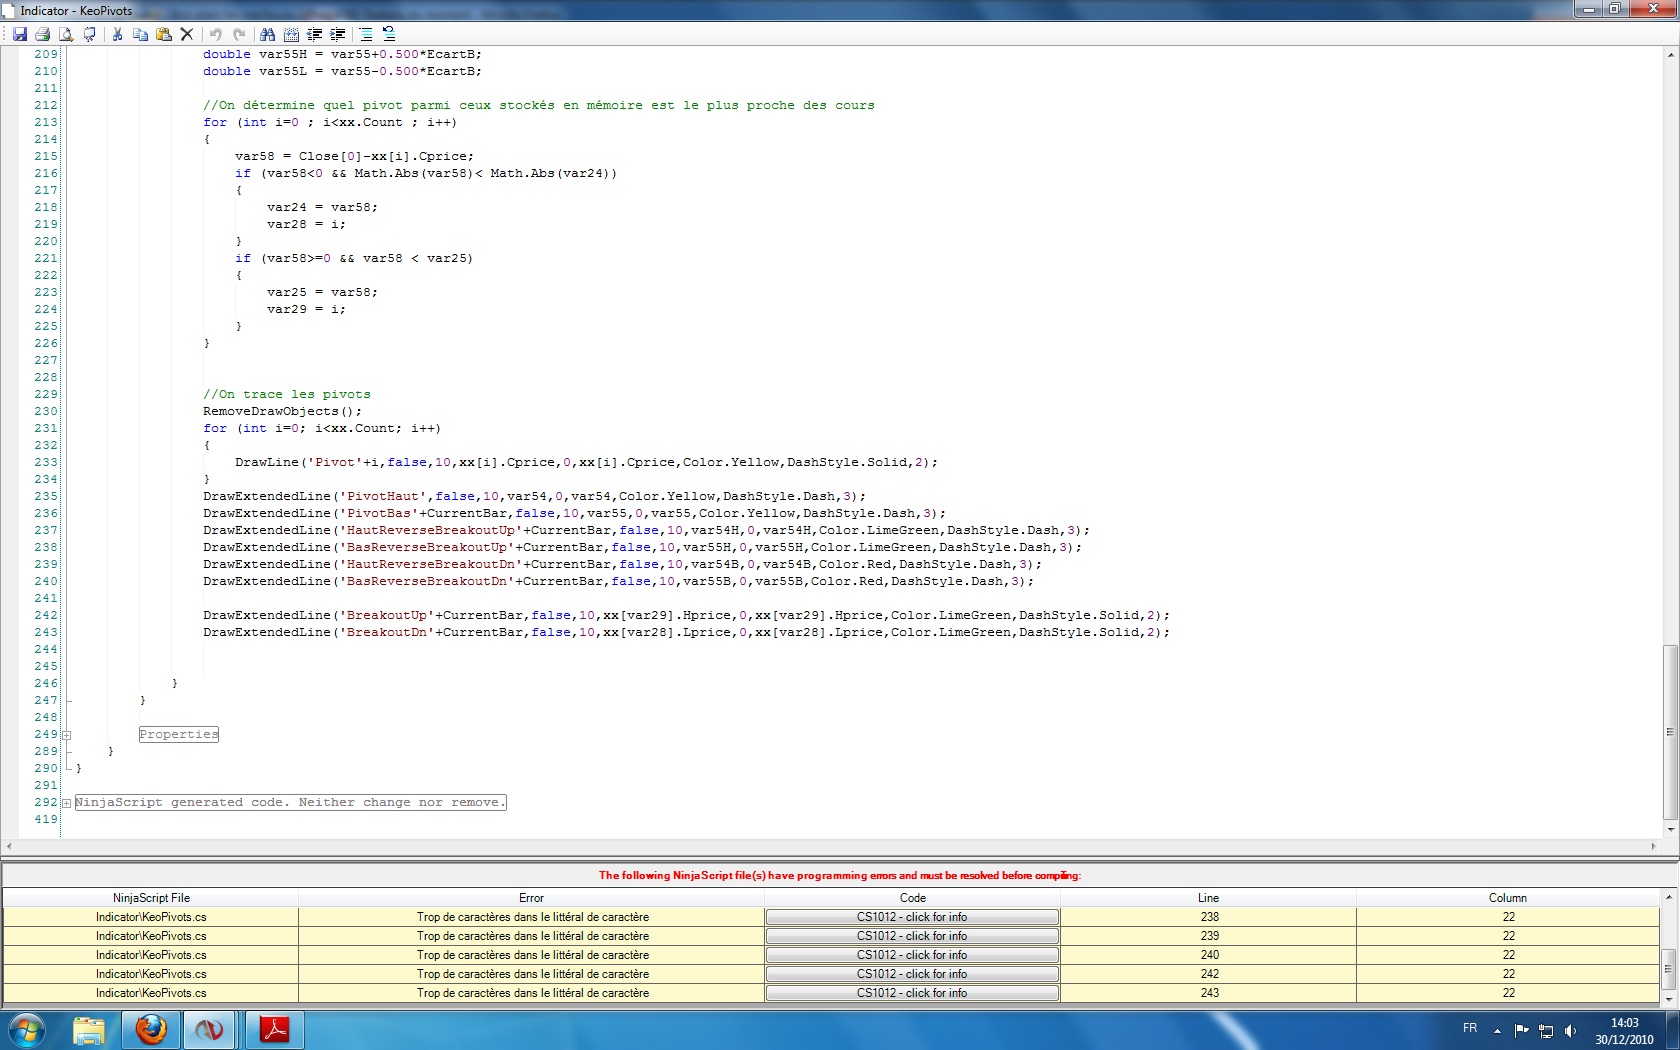The width and height of the screenshot is (1680, 1050).
Task: Click the Line column header in the error grid
Action: tap(1208, 898)
